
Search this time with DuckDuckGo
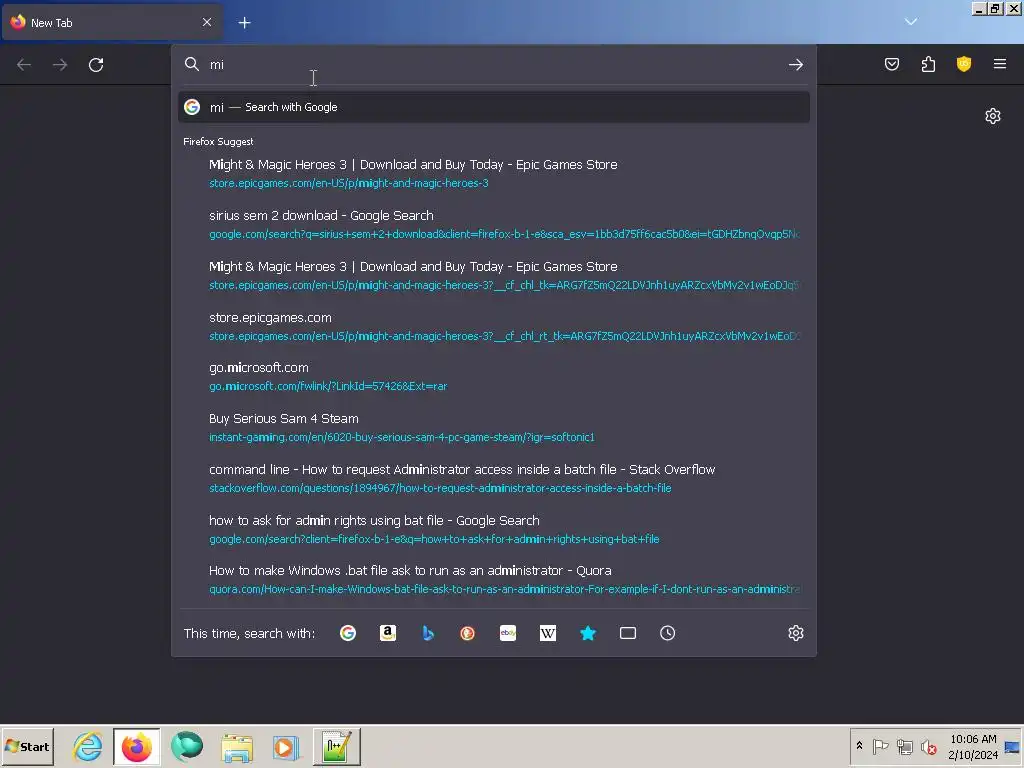pyautogui.click(x=468, y=633)
